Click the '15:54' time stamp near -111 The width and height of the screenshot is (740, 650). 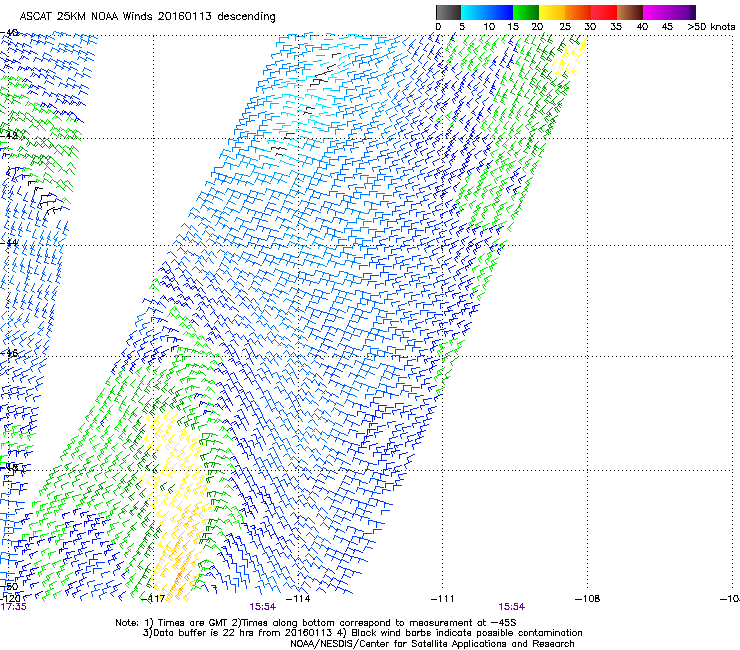click(x=512, y=607)
